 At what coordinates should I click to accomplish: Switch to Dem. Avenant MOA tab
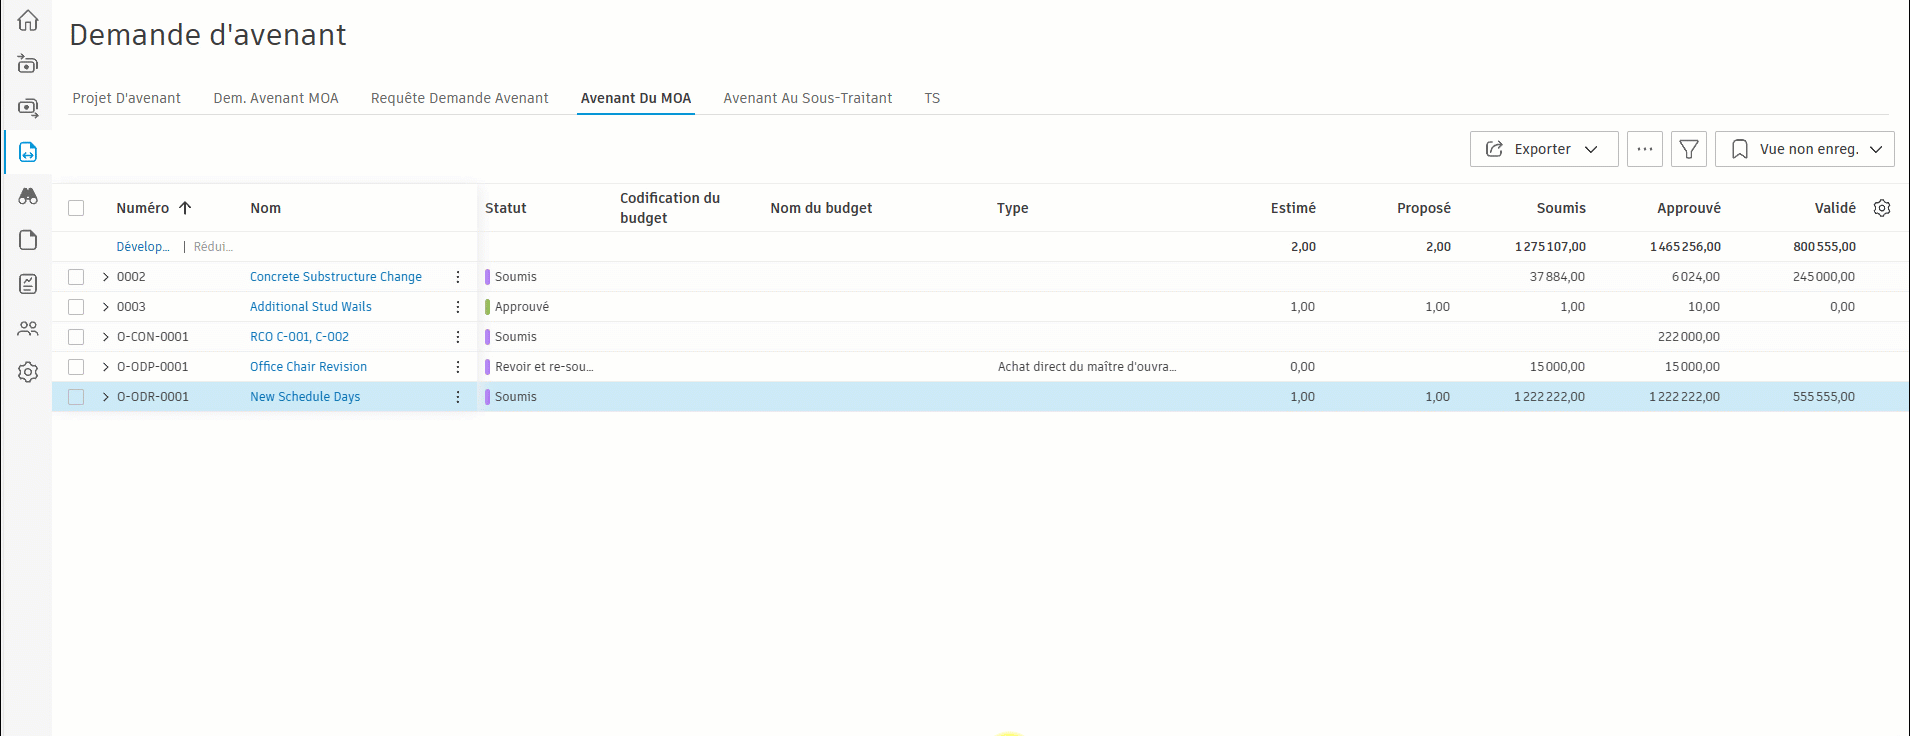(276, 98)
